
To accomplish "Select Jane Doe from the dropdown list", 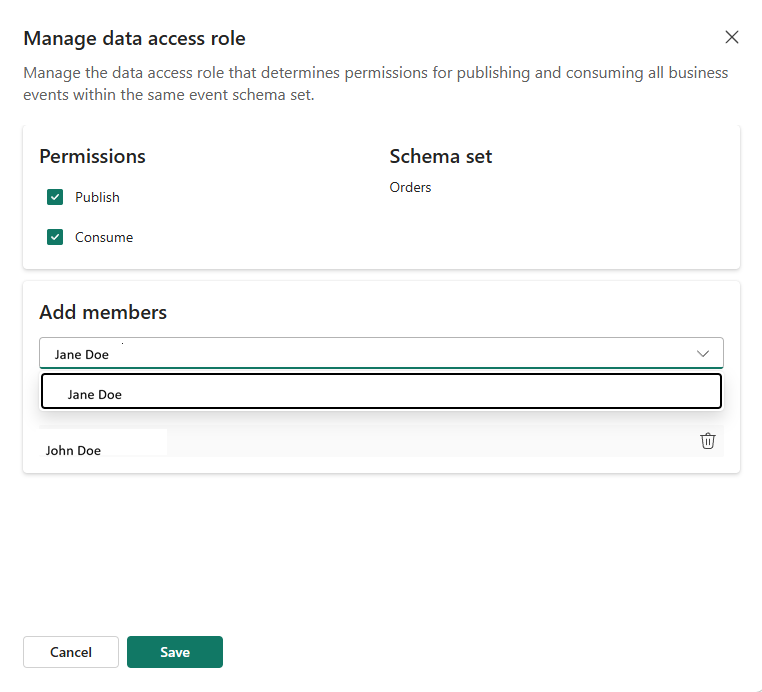I will pos(381,391).
